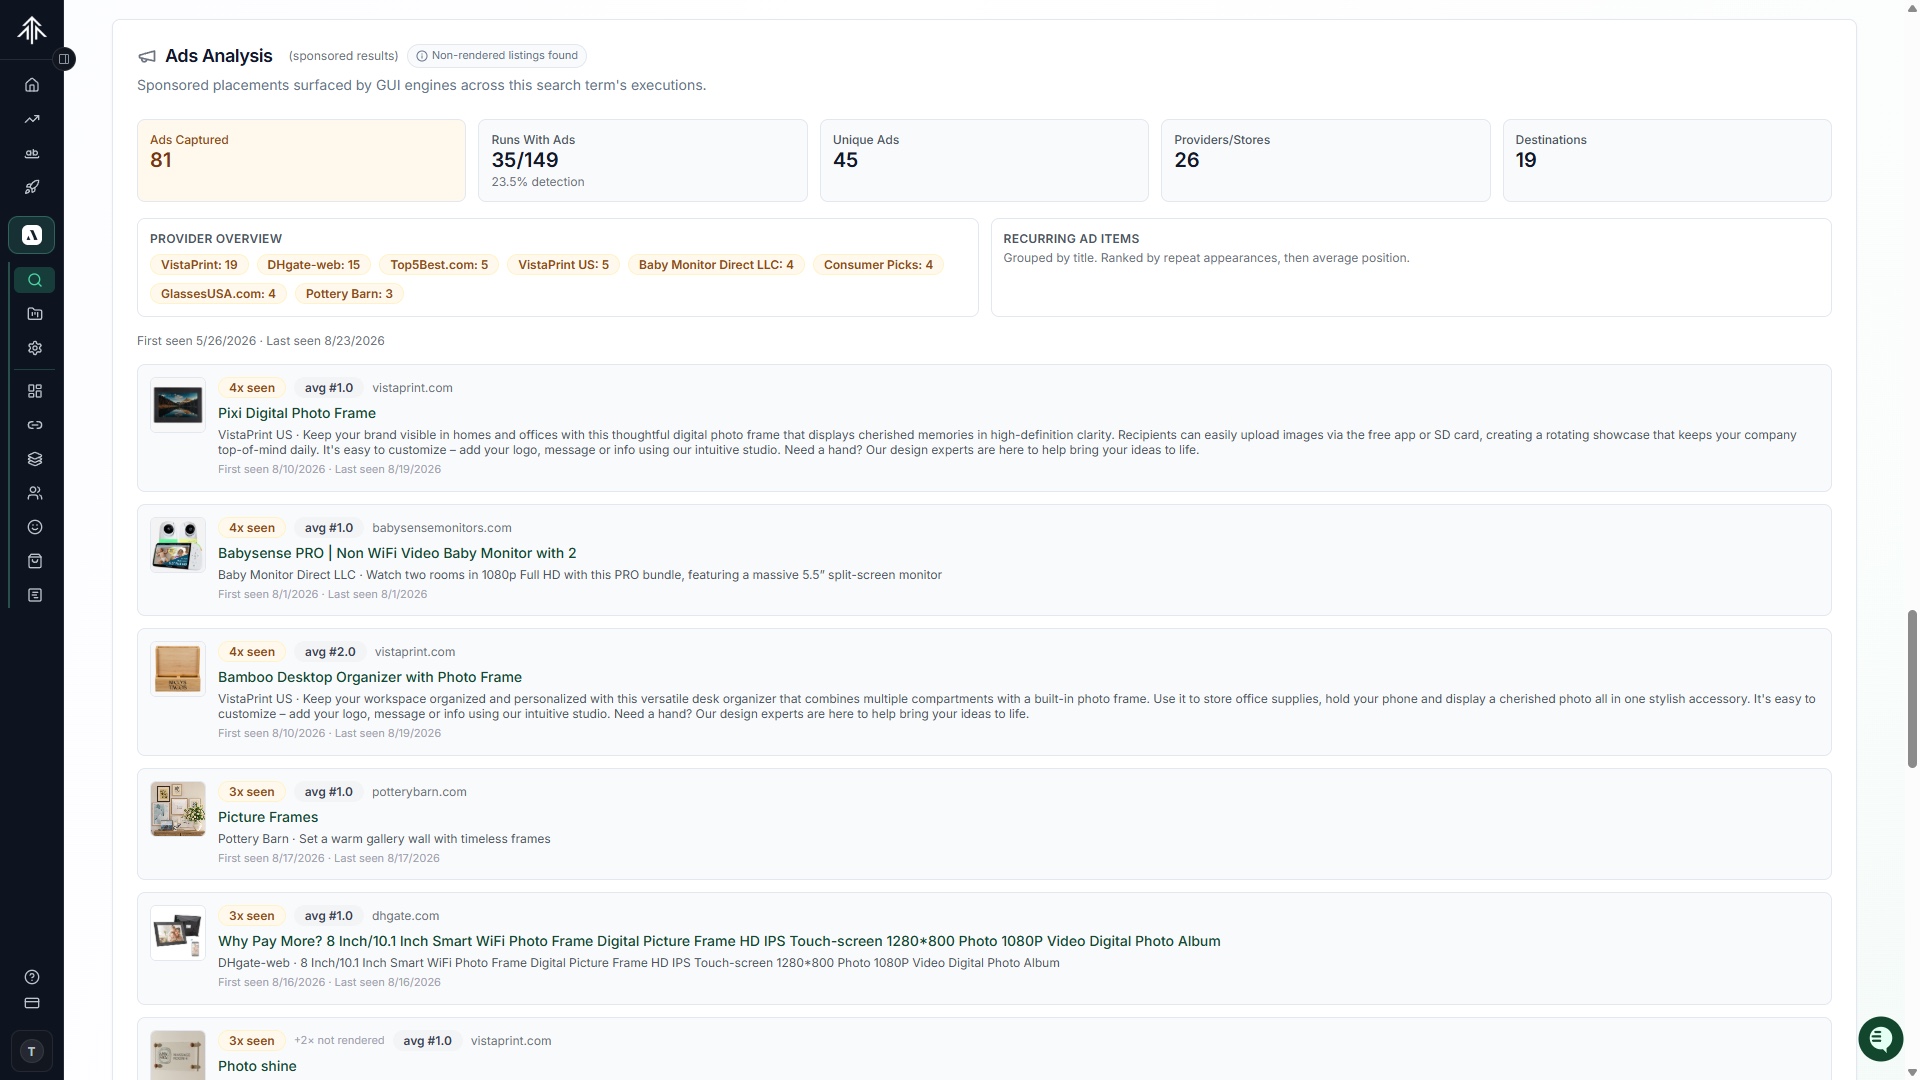Image resolution: width=1920 pixels, height=1080 pixels.
Task: Open the smiley face icon
Action: pyautogui.click(x=35, y=527)
